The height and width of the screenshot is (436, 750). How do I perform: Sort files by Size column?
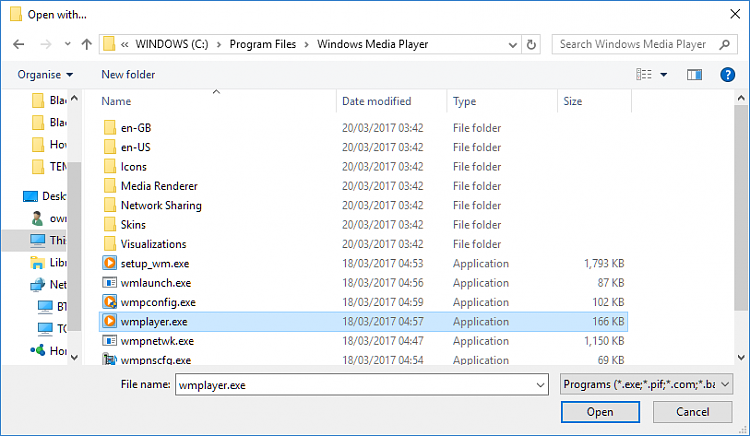coord(573,101)
